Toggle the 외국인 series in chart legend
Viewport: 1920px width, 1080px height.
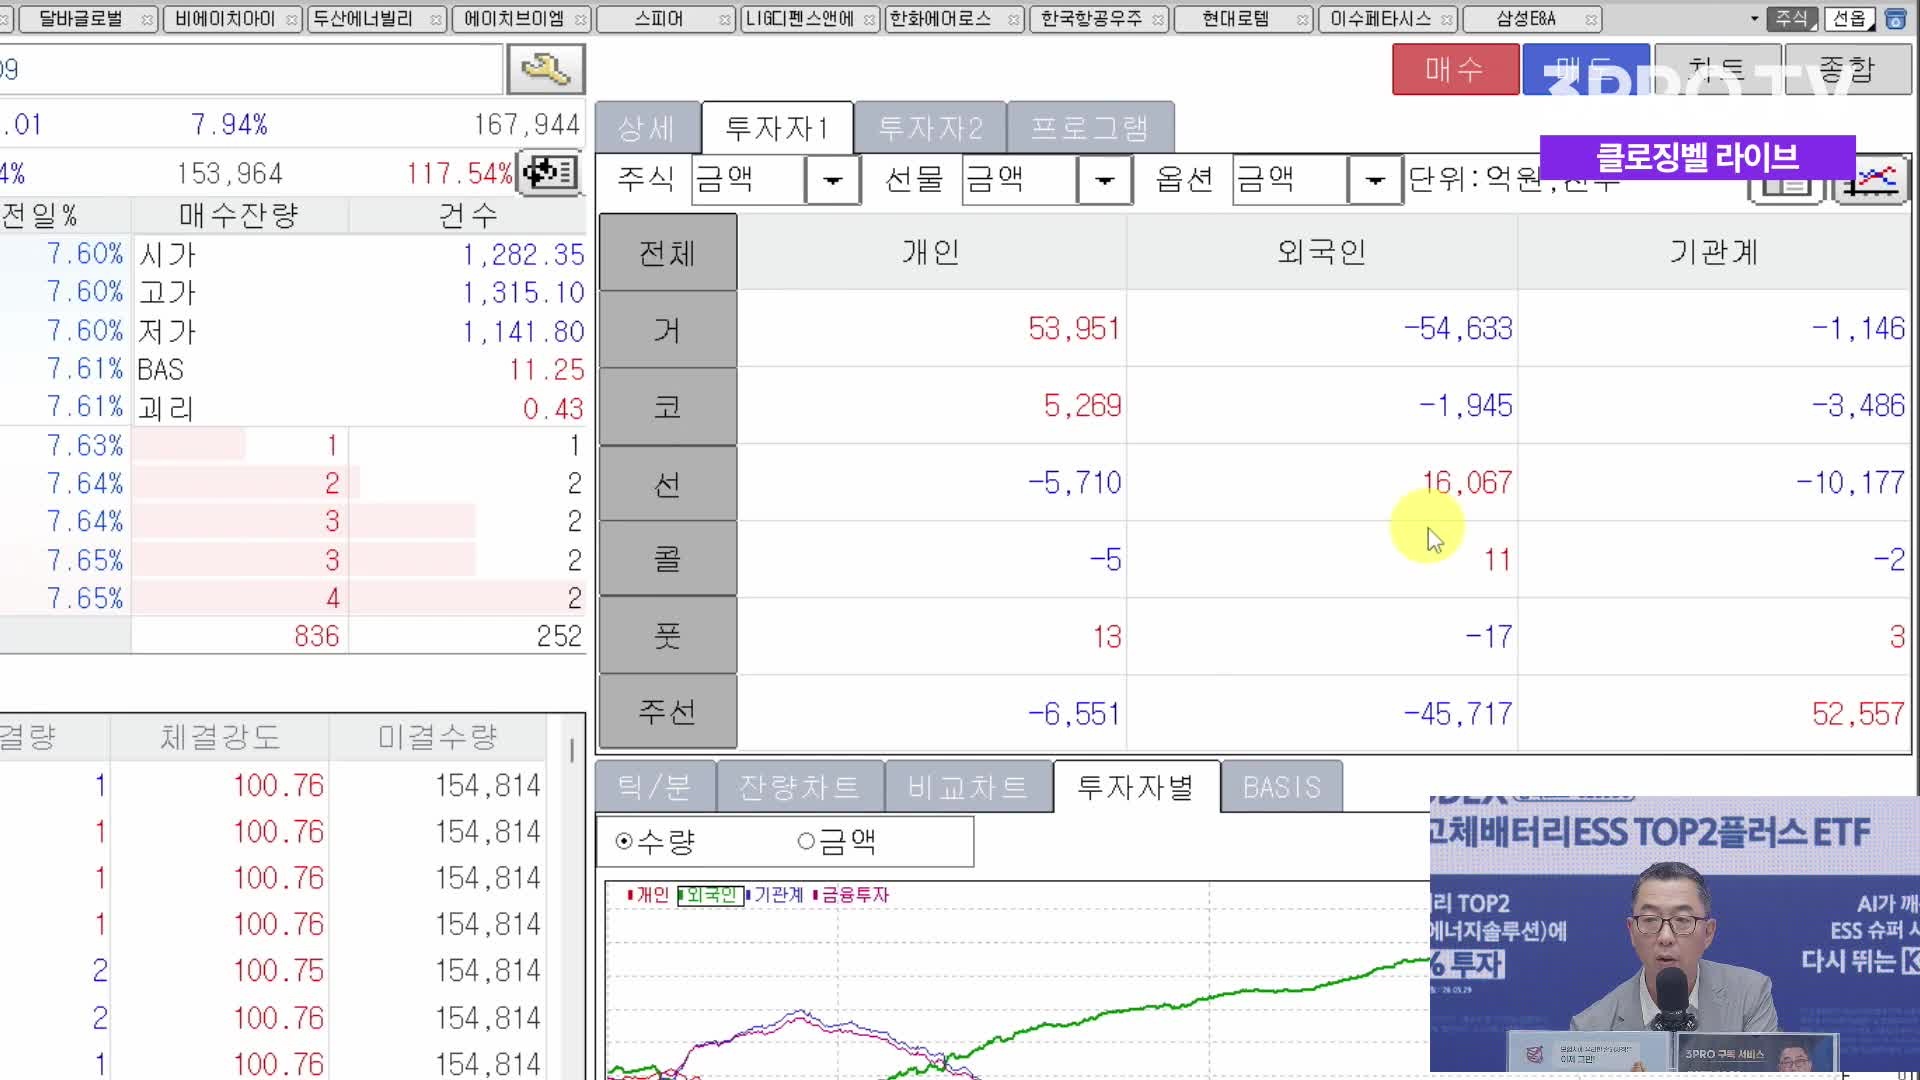pyautogui.click(x=710, y=895)
